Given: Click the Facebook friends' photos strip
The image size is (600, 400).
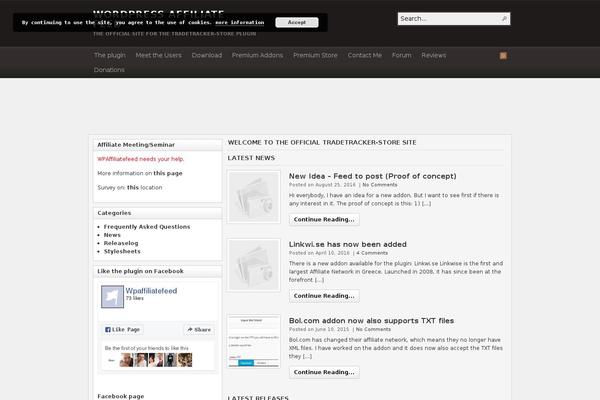Looking at the screenshot, I should 155,360.
